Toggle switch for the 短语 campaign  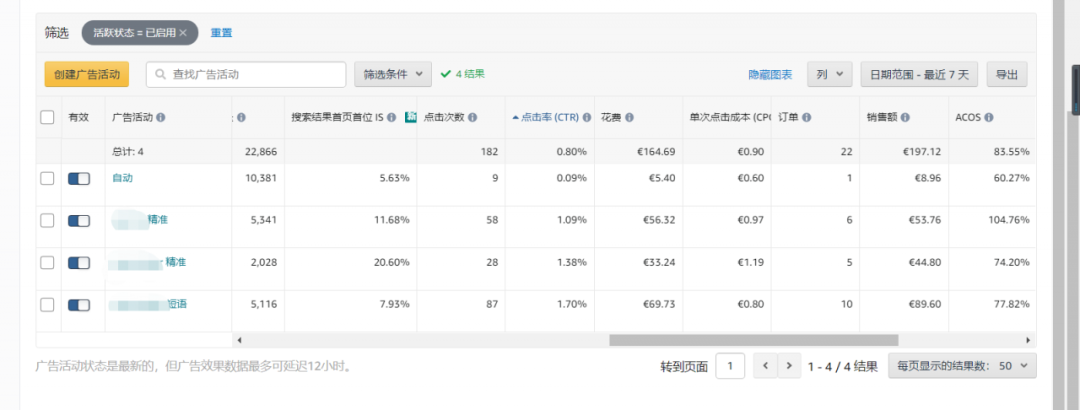click(79, 305)
